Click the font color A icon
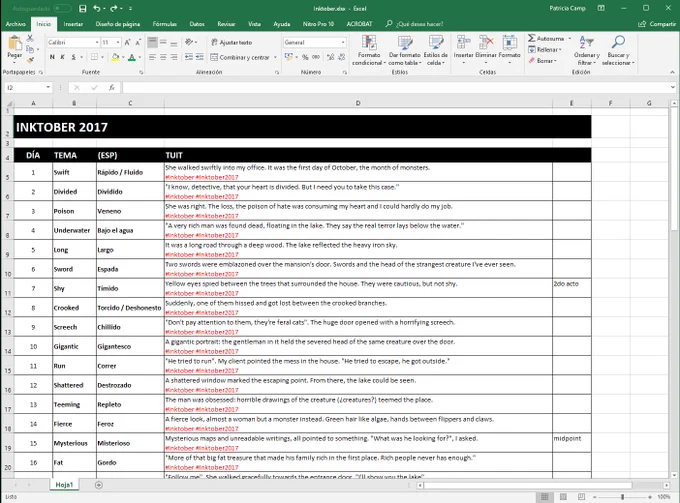Image resolution: width=680 pixels, height=503 pixels. point(132,57)
